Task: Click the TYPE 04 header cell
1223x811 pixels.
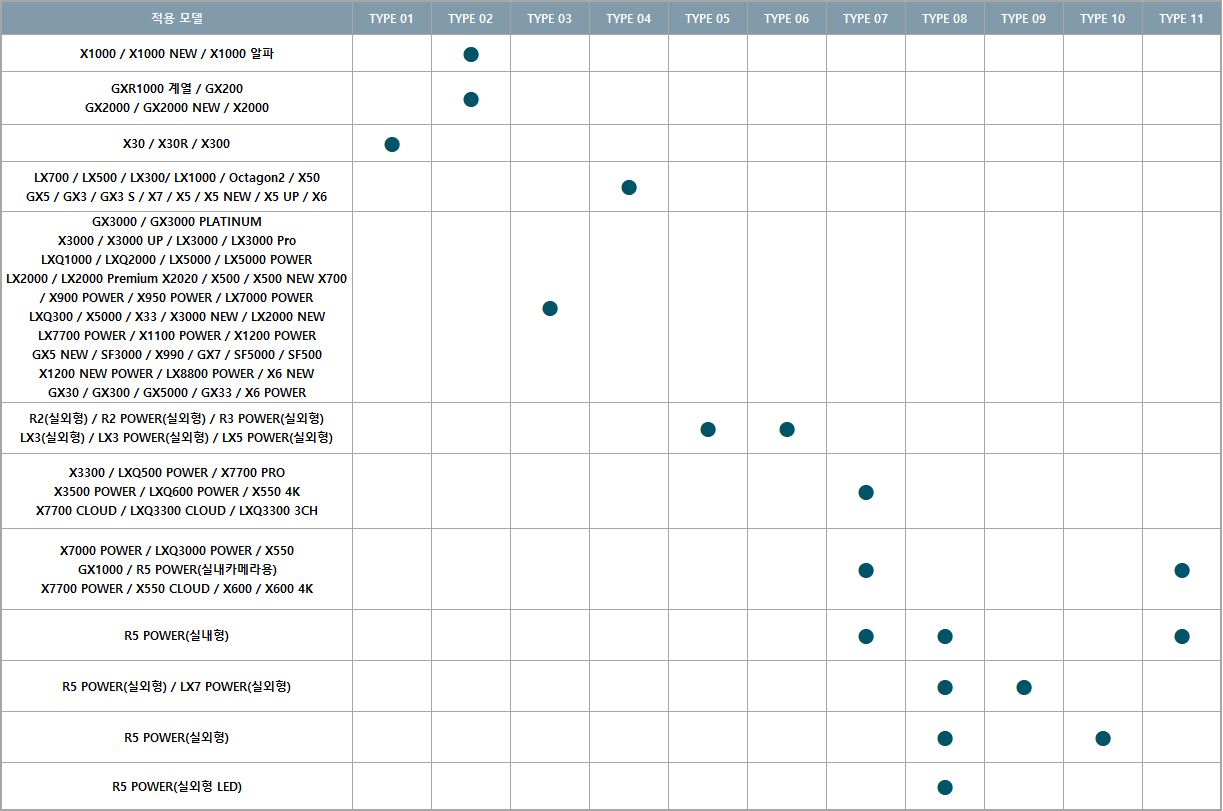Action: [x=629, y=18]
